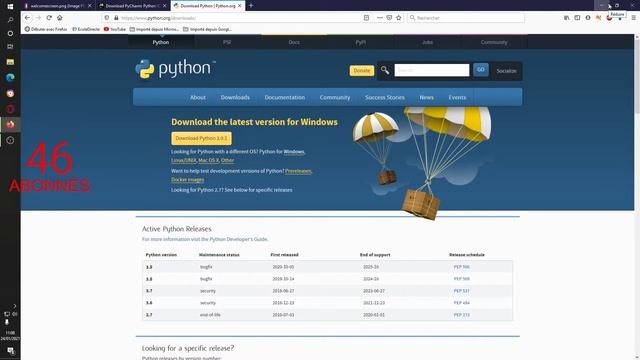Toggle reader view in address bar
The height and width of the screenshot is (360, 640).
pos(366,18)
